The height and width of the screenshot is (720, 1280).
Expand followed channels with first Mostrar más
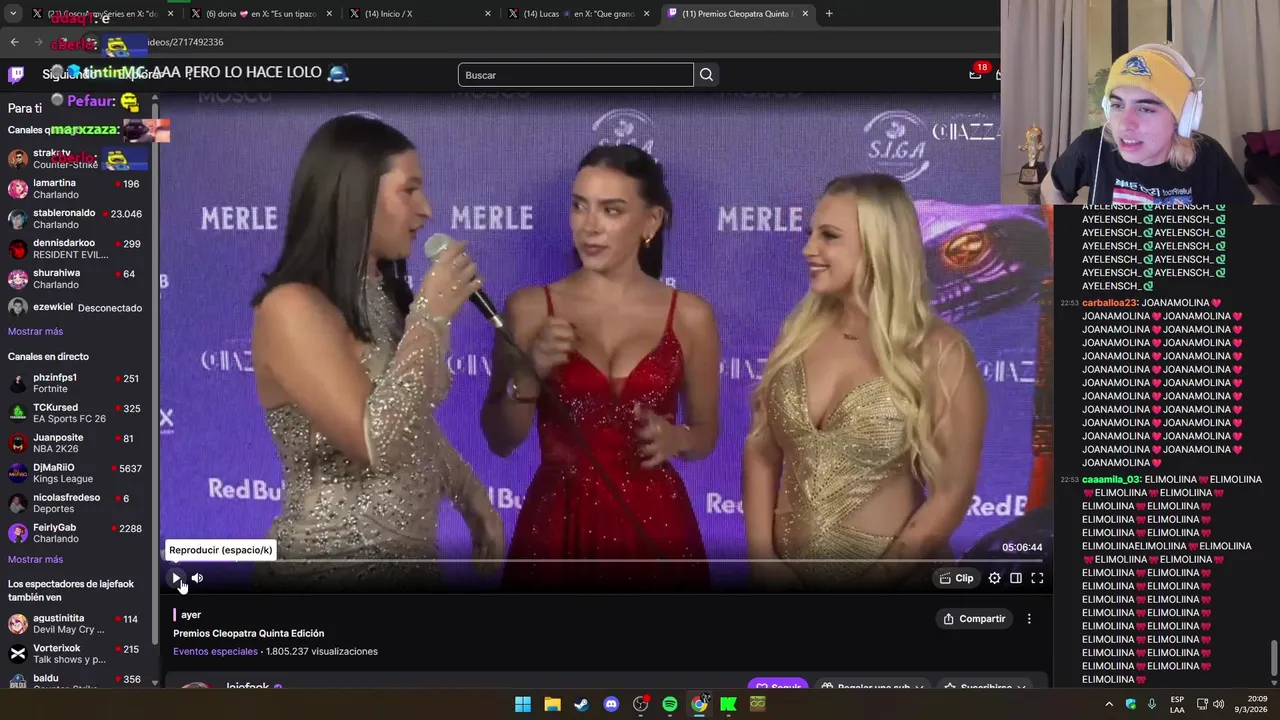point(35,332)
